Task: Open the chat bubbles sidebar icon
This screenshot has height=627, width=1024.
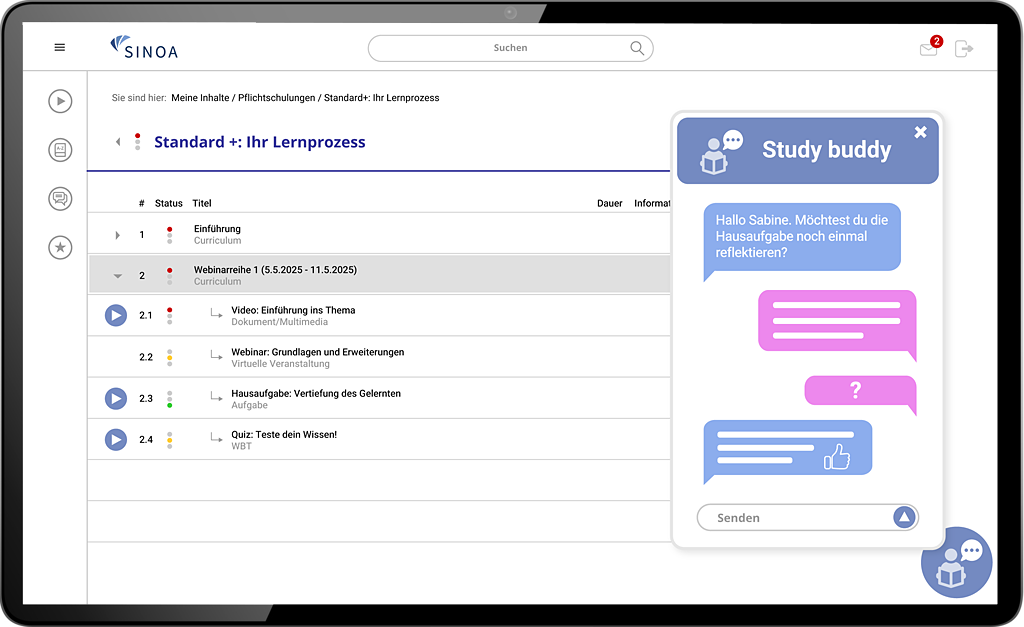Action: pos(60,198)
